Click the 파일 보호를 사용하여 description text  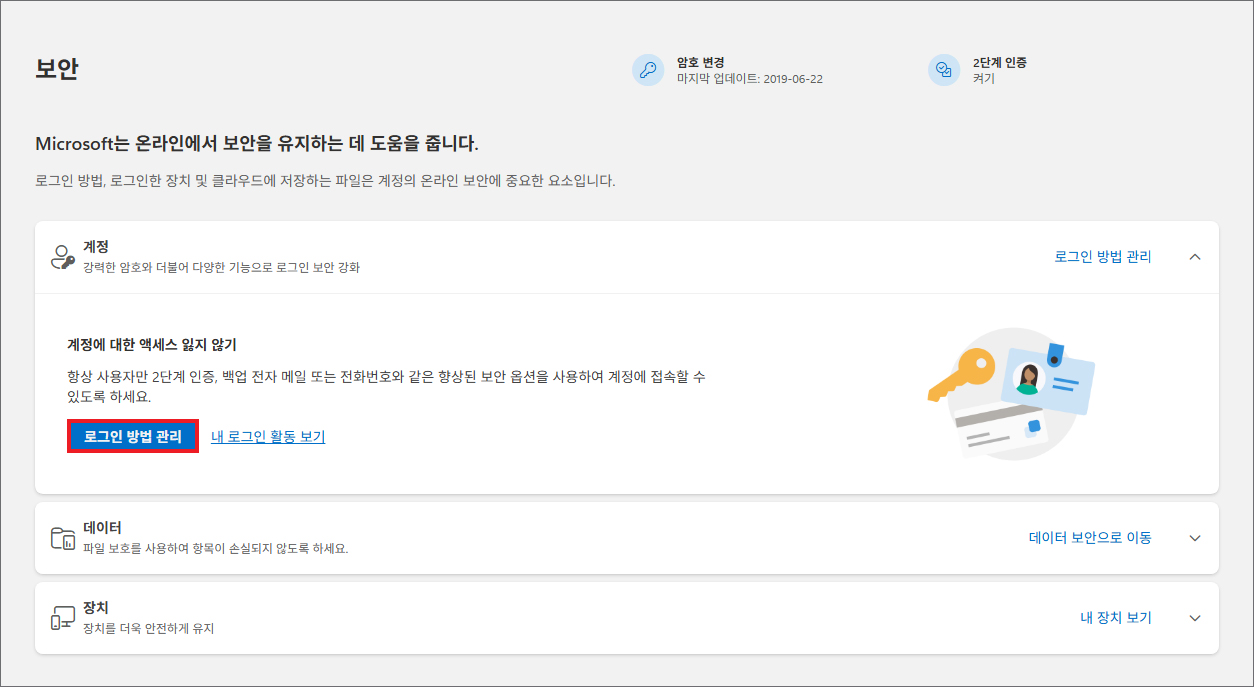click(216, 549)
